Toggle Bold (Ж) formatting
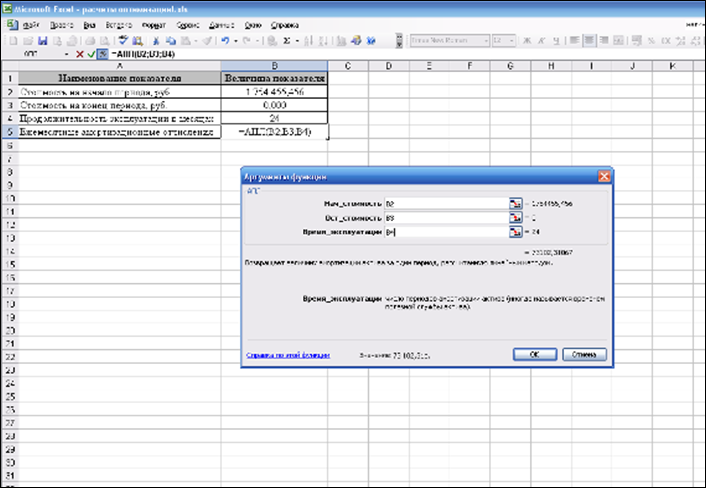 pos(526,41)
